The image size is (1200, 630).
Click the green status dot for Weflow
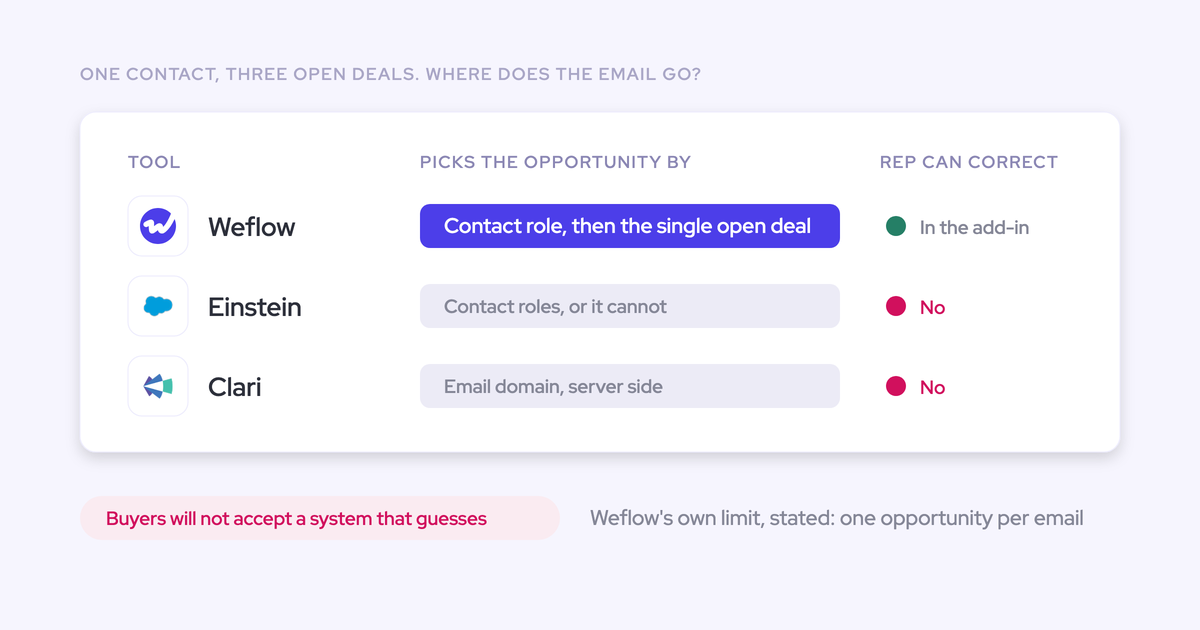coord(896,226)
